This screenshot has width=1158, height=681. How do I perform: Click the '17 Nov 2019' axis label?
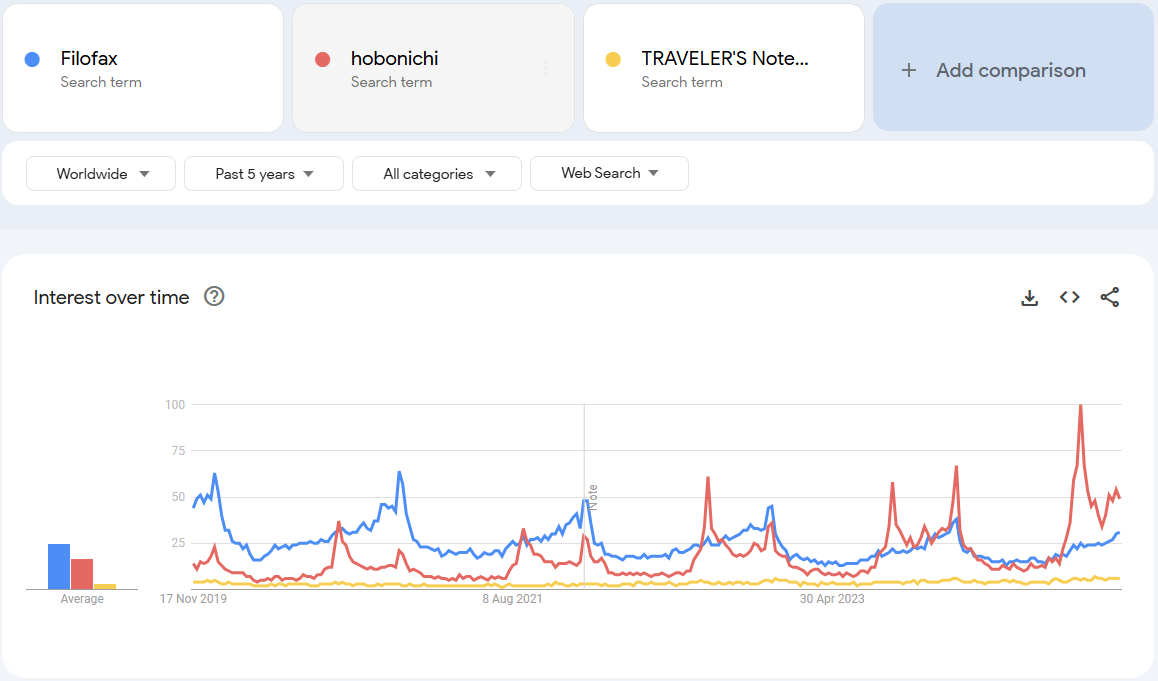point(193,598)
